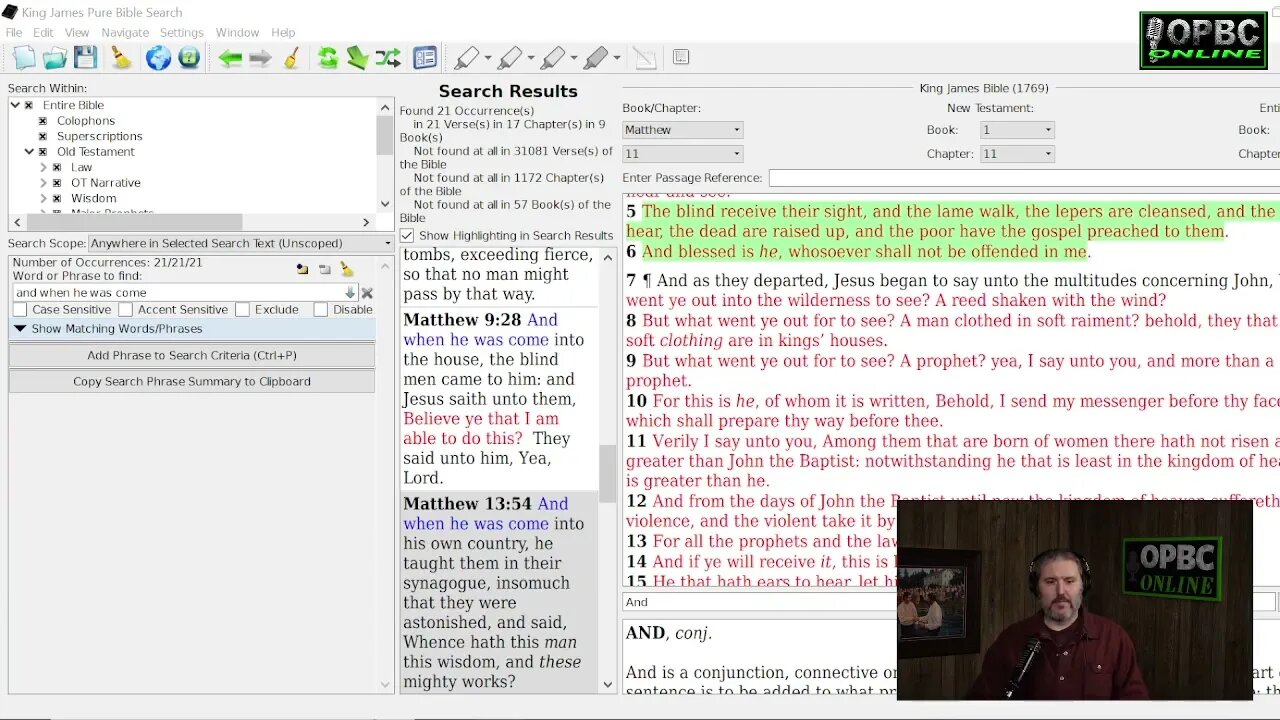Viewport: 1280px width, 720px height.
Task: Collapse the Entire Bible tree node
Action: click(x=15, y=105)
